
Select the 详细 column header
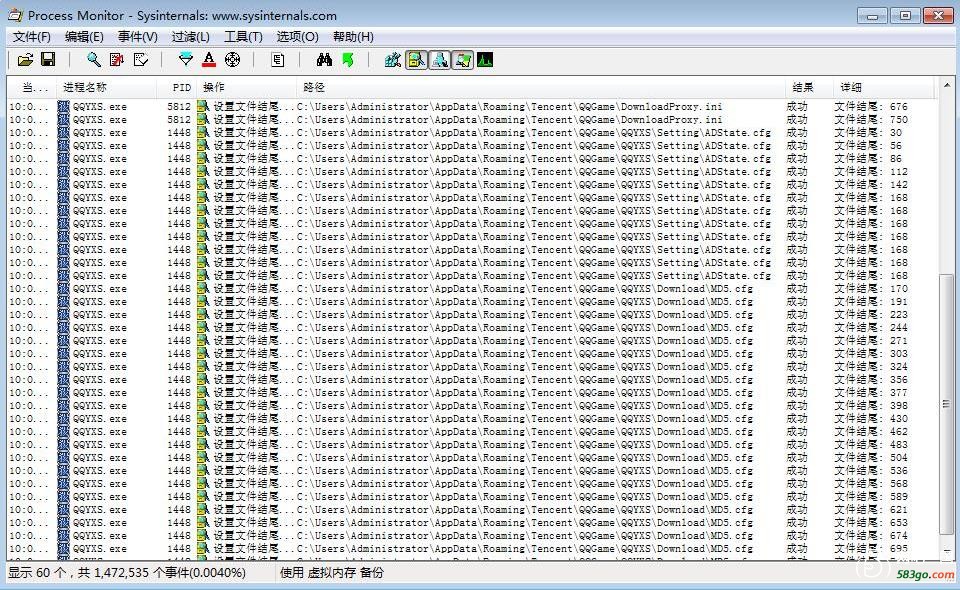885,88
